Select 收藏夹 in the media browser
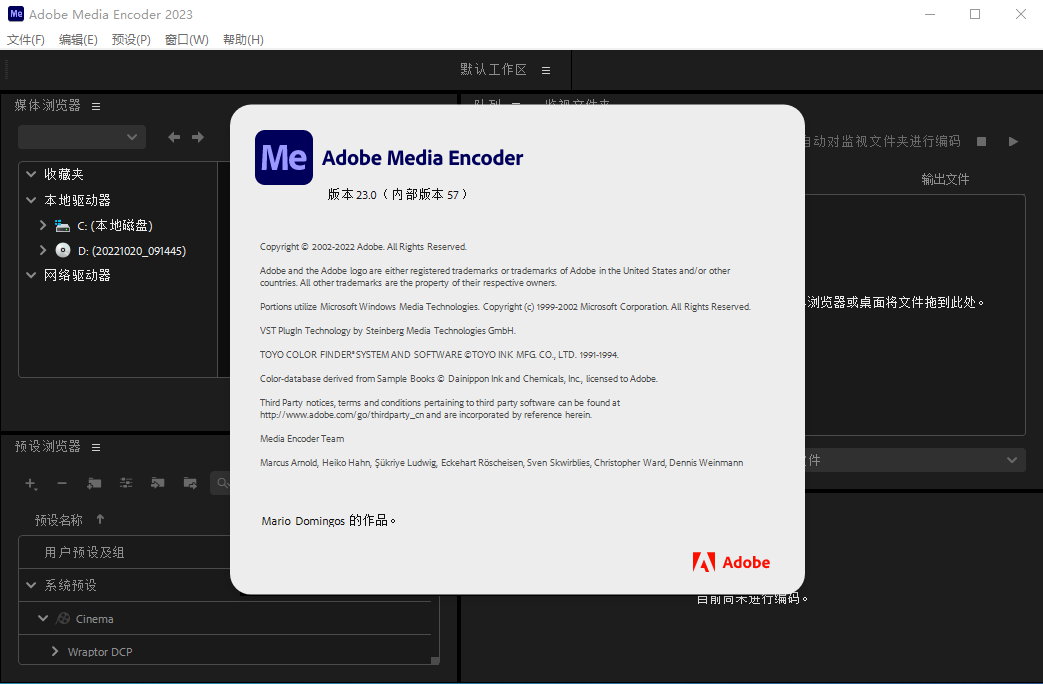 point(64,174)
